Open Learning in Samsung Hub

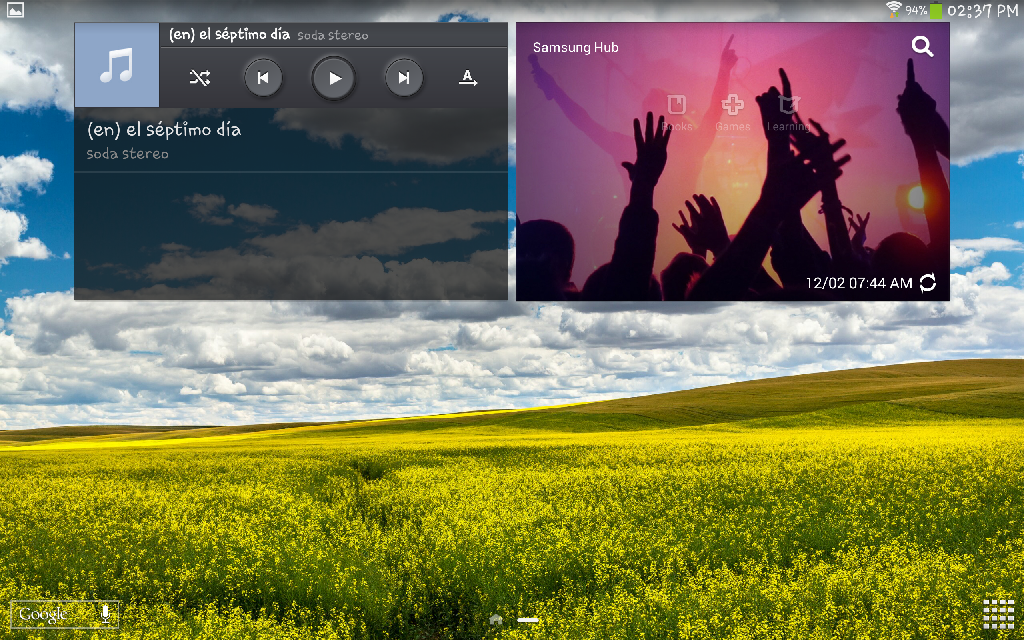click(789, 112)
